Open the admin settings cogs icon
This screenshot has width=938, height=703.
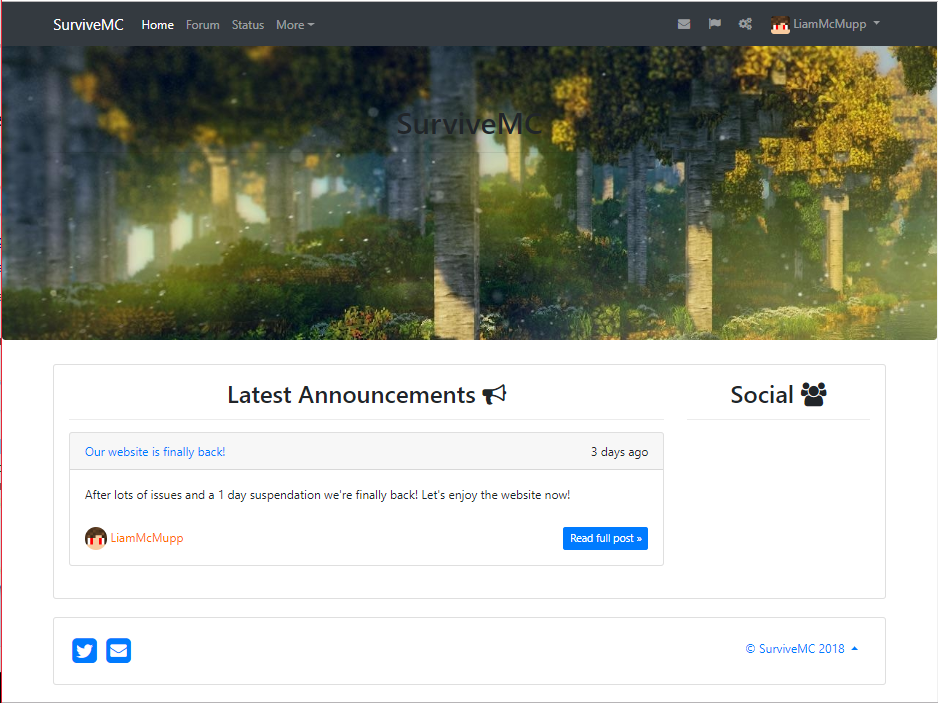[x=745, y=24]
